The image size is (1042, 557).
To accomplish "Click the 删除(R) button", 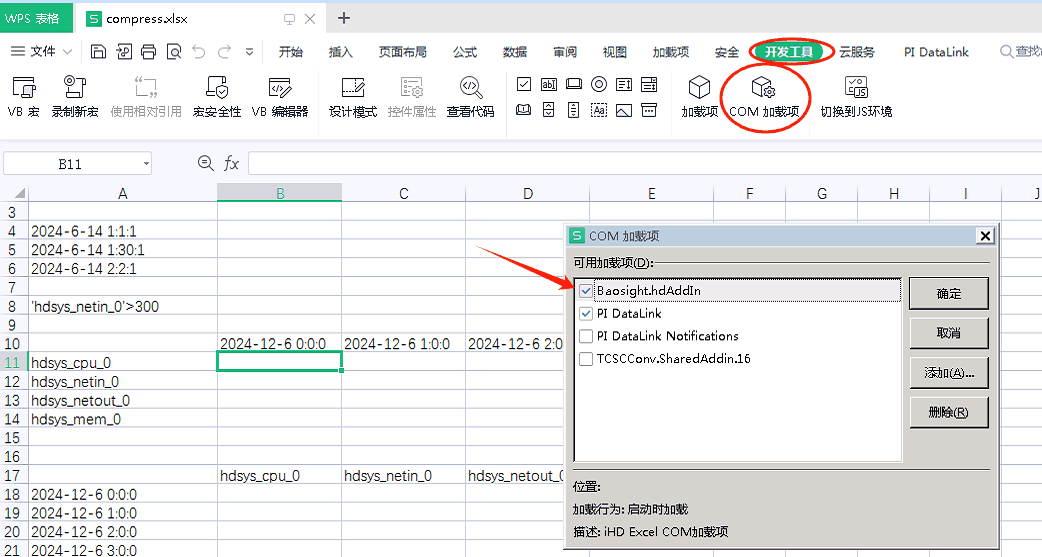I will (949, 412).
